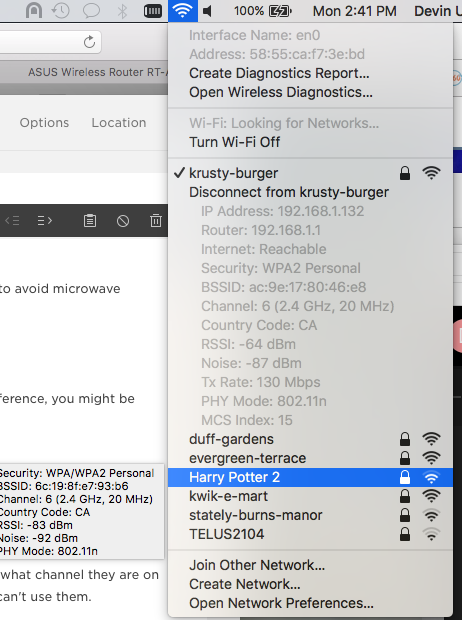The image size is (462, 620).
Task: Click the signal icon for duff-gardens
Action: (431, 439)
